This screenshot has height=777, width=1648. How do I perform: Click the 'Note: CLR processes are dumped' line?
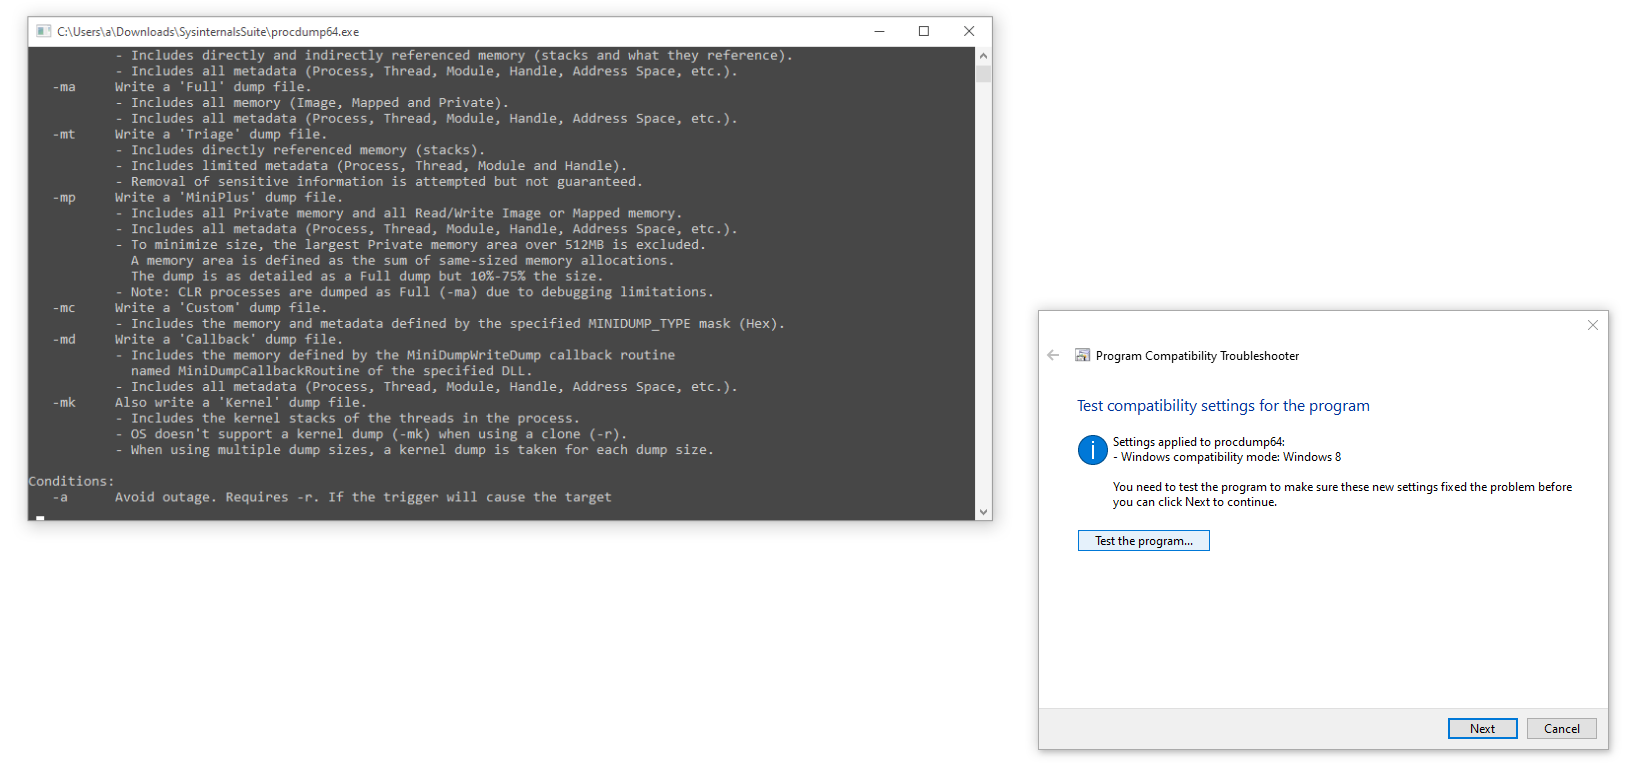point(415,292)
